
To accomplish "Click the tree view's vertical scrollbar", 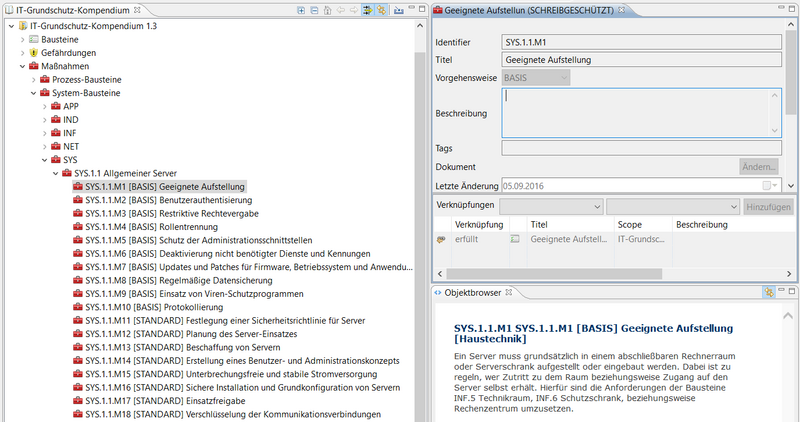I will point(420,235).
